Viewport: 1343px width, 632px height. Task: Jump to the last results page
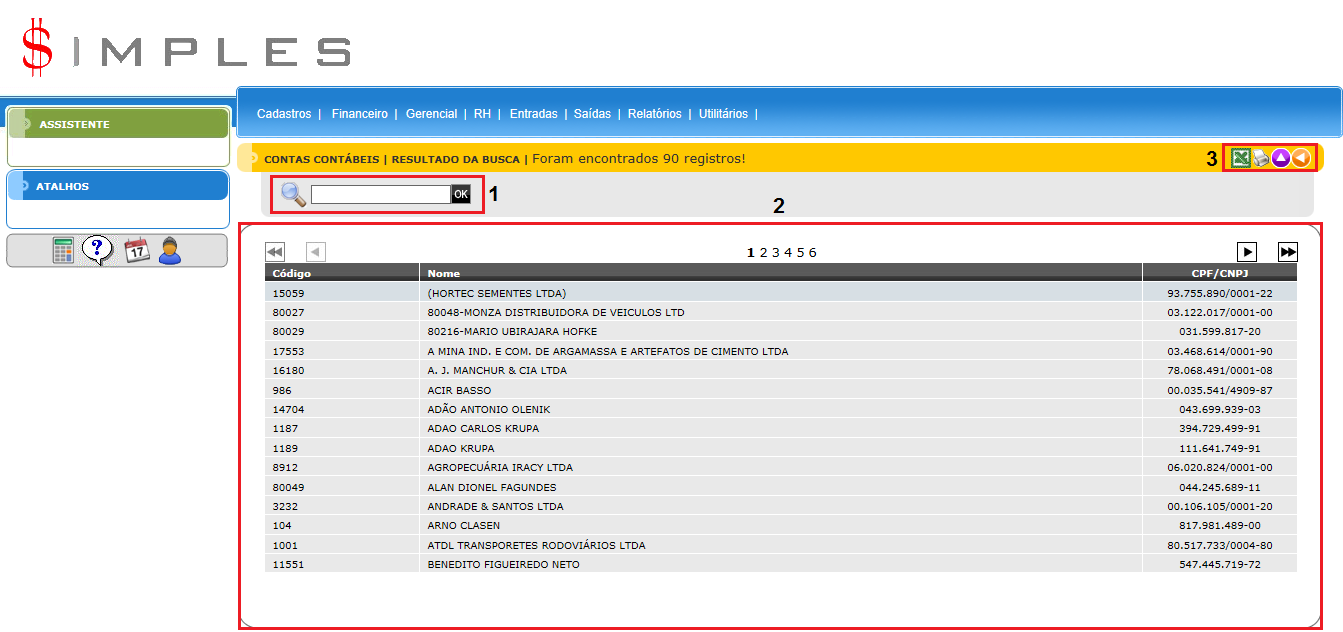pyautogui.click(x=1288, y=252)
